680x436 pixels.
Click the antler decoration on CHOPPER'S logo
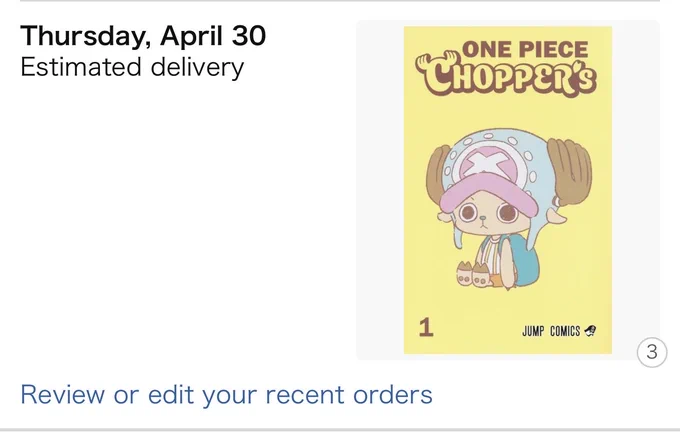(436, 61)
